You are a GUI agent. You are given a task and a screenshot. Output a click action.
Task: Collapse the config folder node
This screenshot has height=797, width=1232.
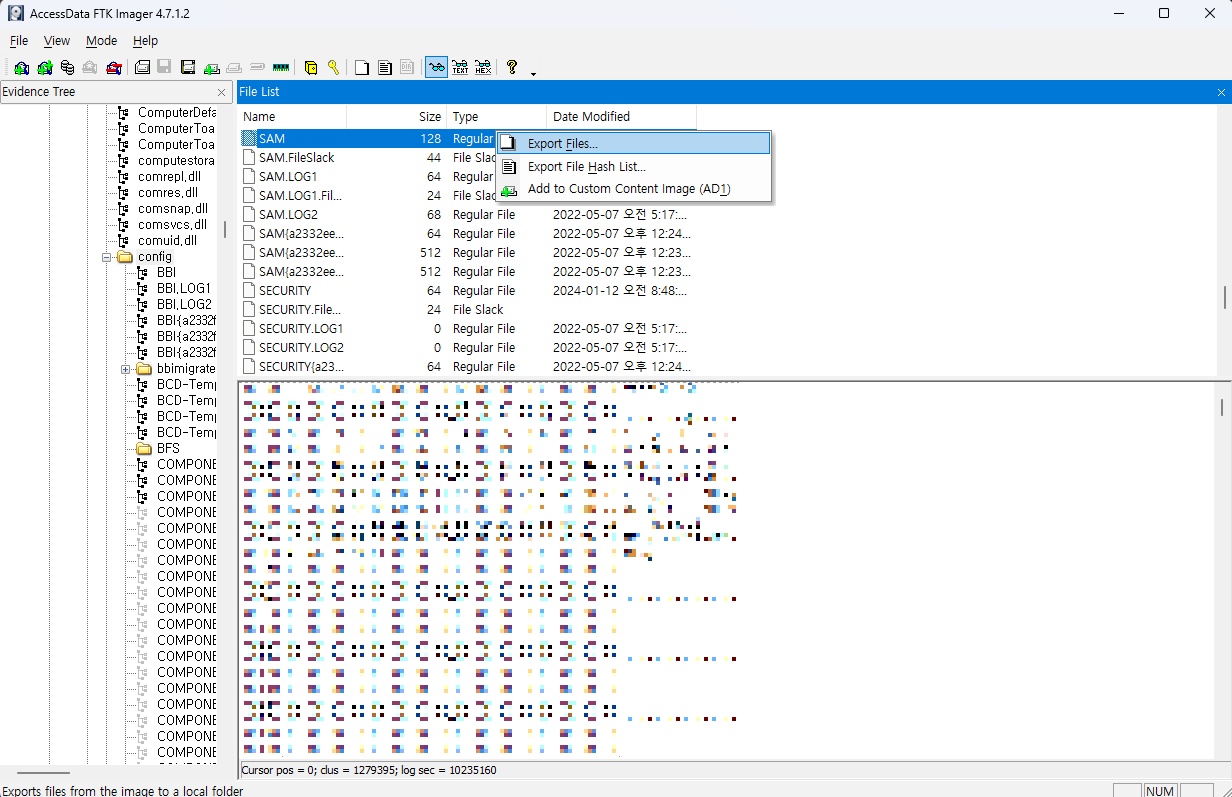[x=106, y=257]
